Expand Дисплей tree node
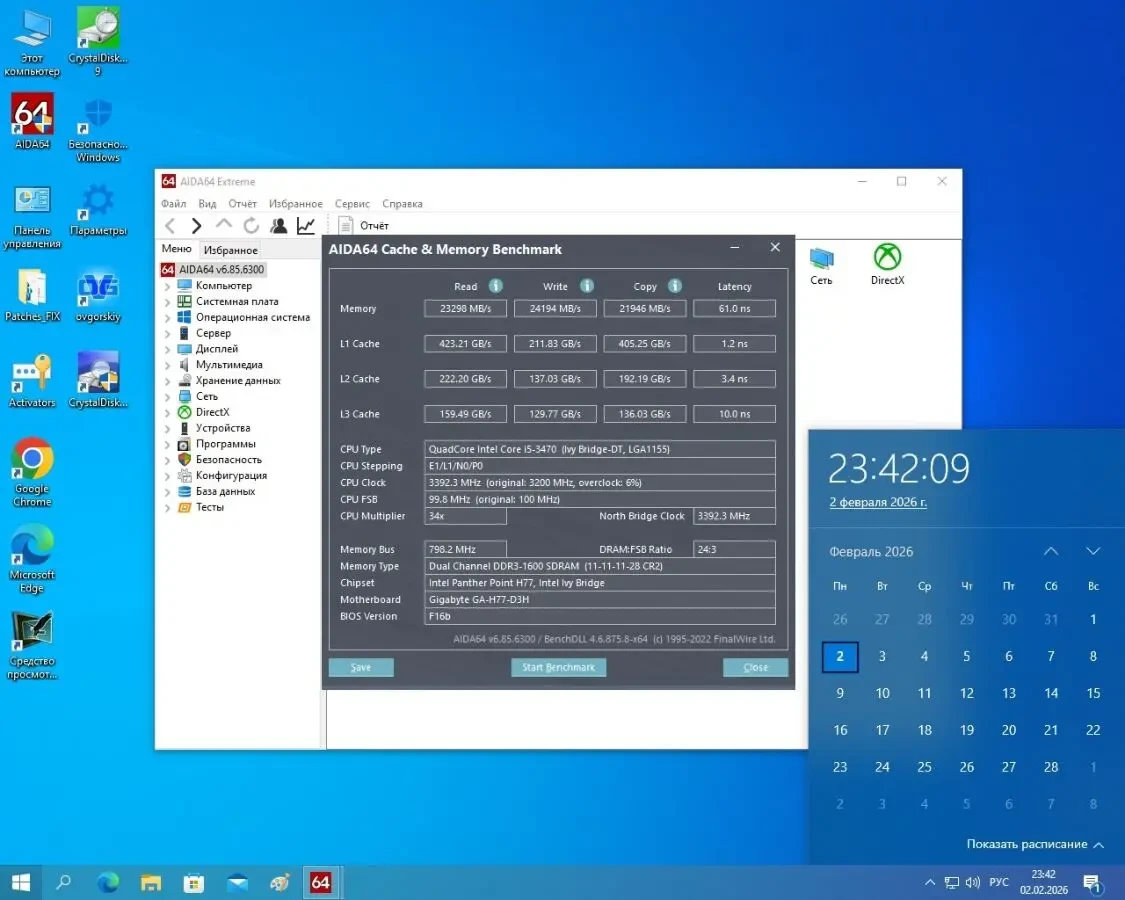The image size is (1125, 900). click(x=167, y=349)
